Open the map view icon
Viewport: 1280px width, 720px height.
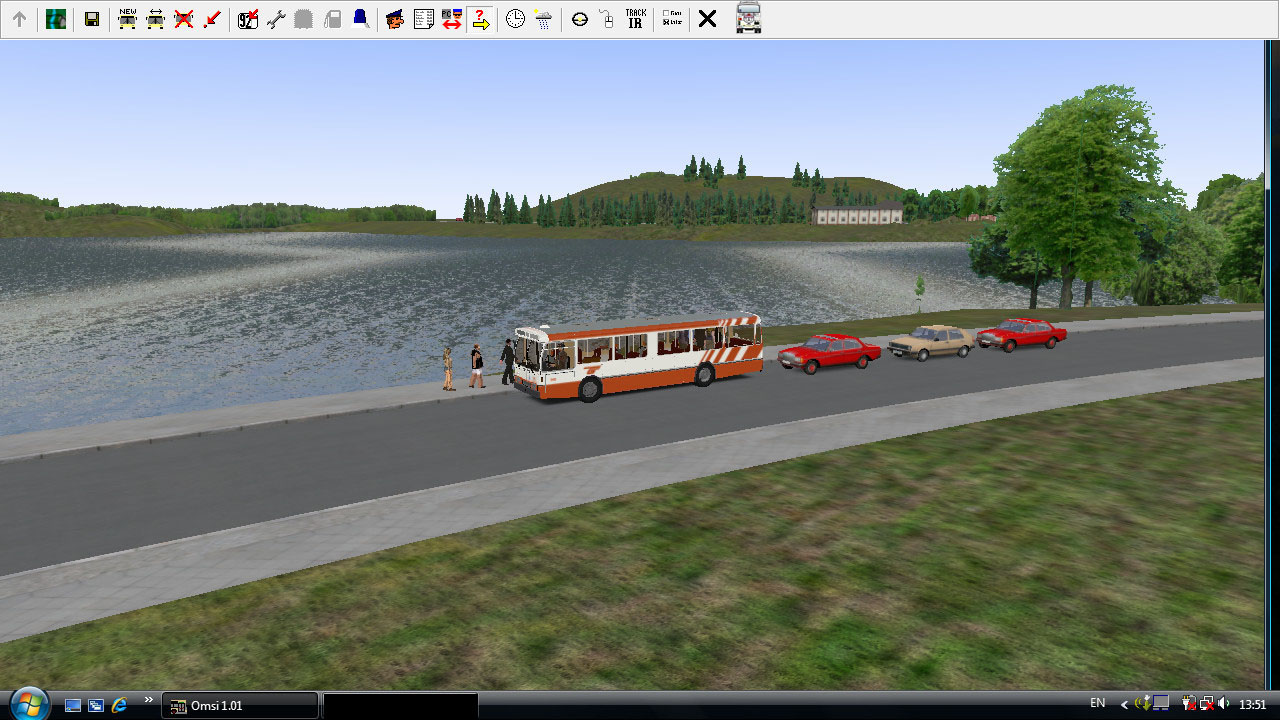coord(56,19)
